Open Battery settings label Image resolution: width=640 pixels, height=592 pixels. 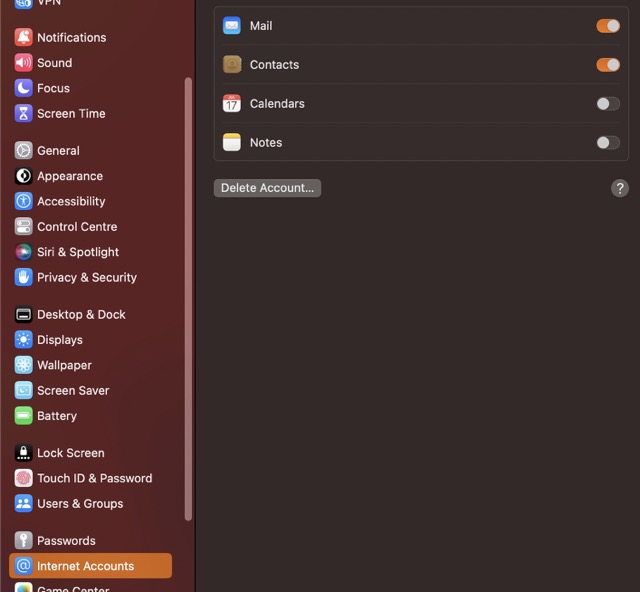[x=57, y=416]
